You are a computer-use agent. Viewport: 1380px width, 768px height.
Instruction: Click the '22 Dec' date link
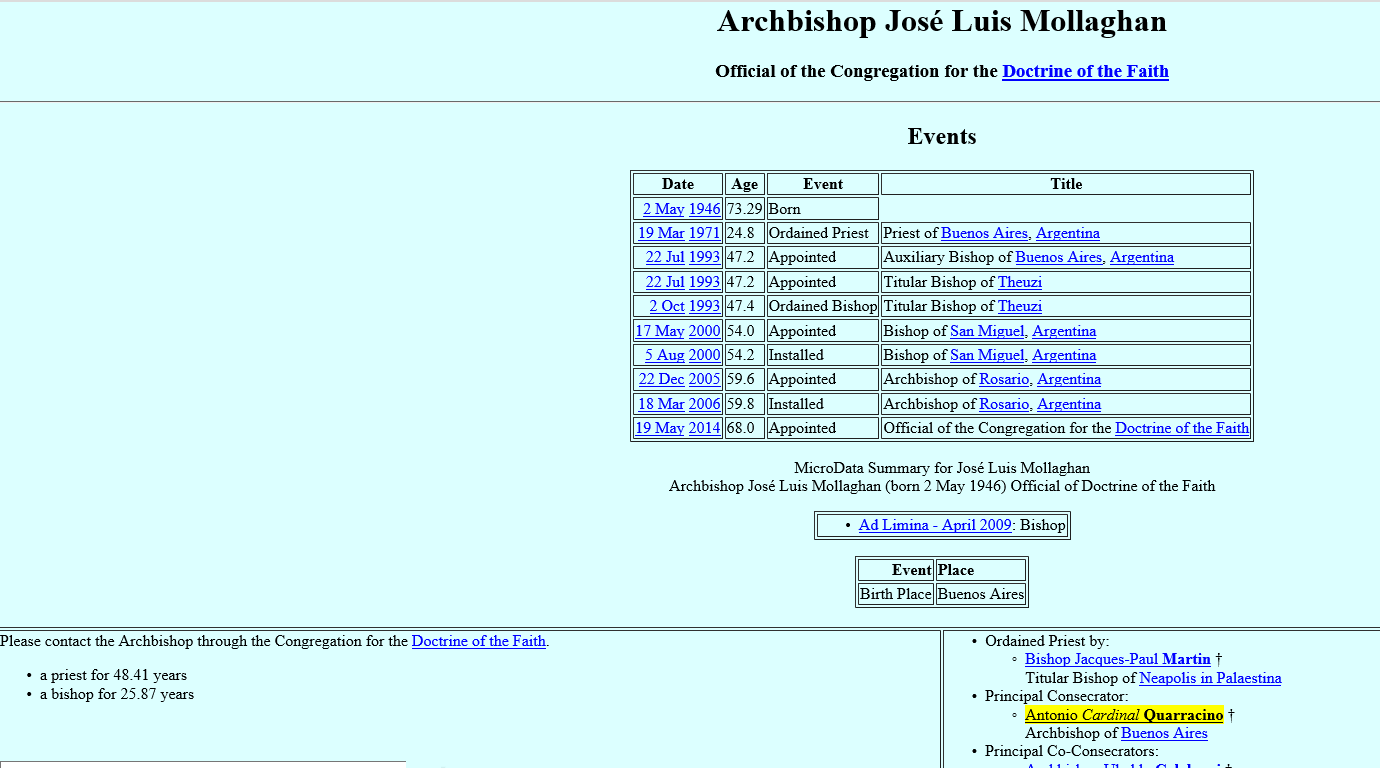(x=661, y=379)
